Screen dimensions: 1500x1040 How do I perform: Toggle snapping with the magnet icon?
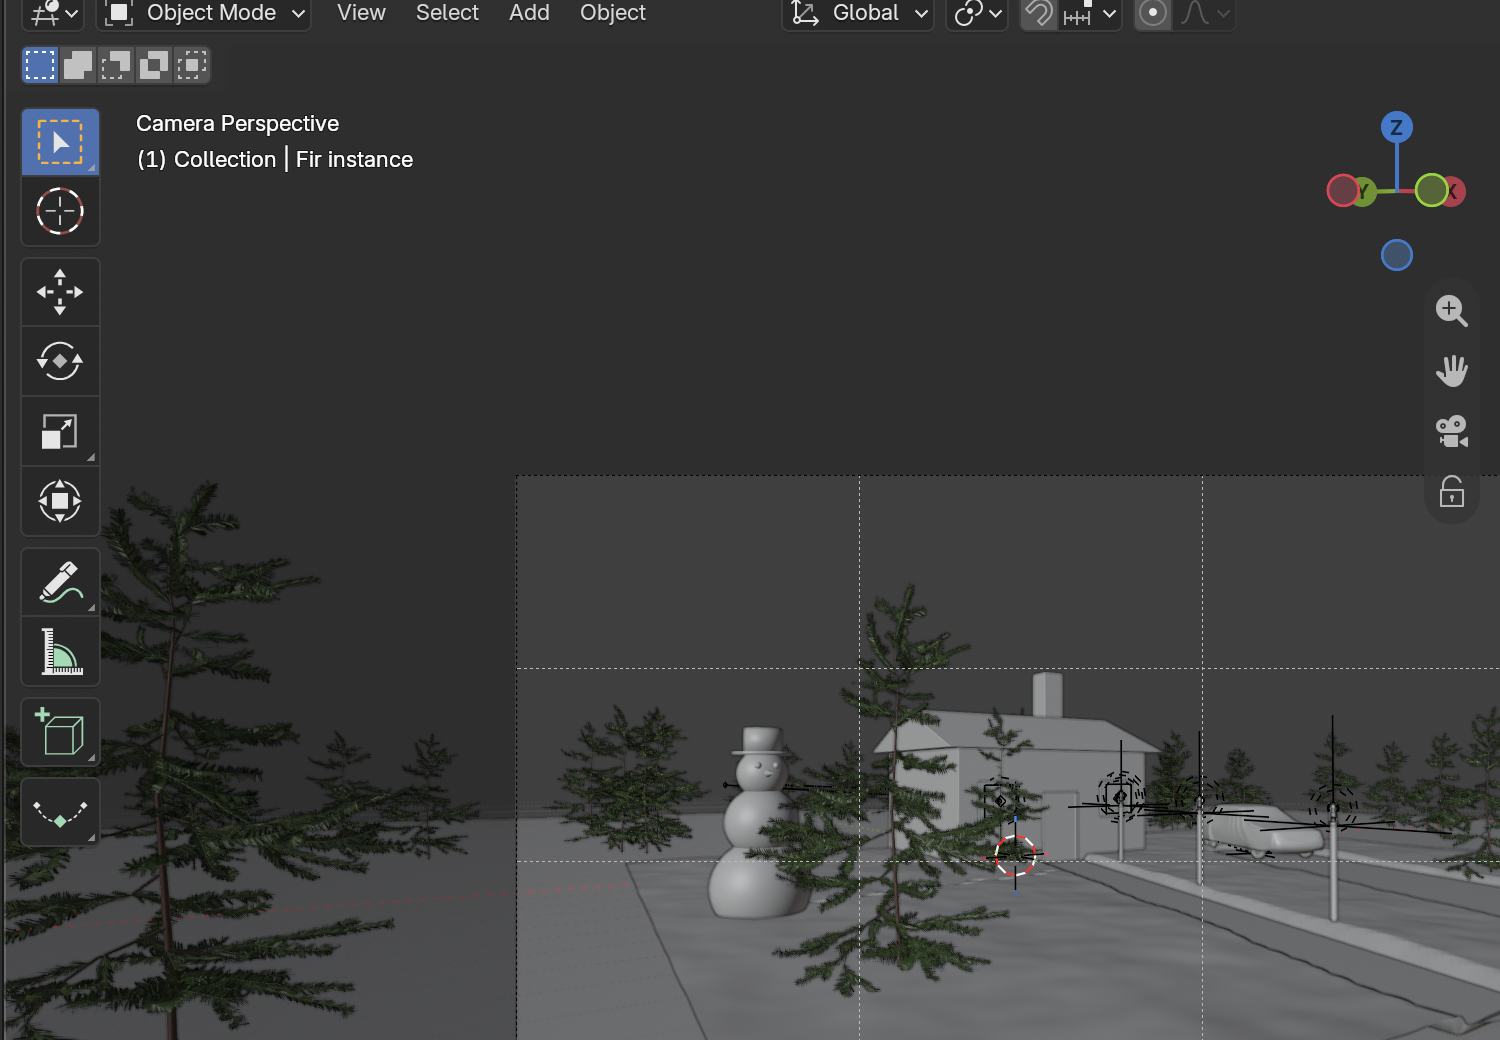[1040, 14]
